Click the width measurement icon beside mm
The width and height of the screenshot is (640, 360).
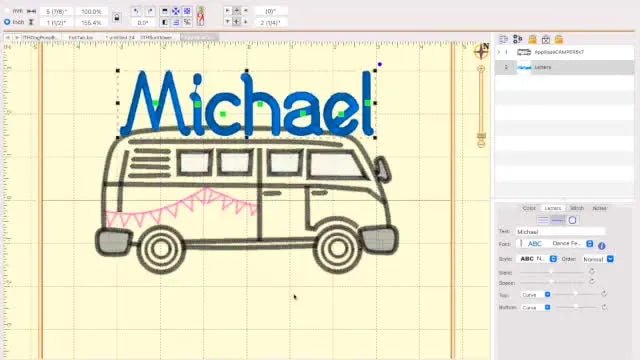tap(31, 11)
